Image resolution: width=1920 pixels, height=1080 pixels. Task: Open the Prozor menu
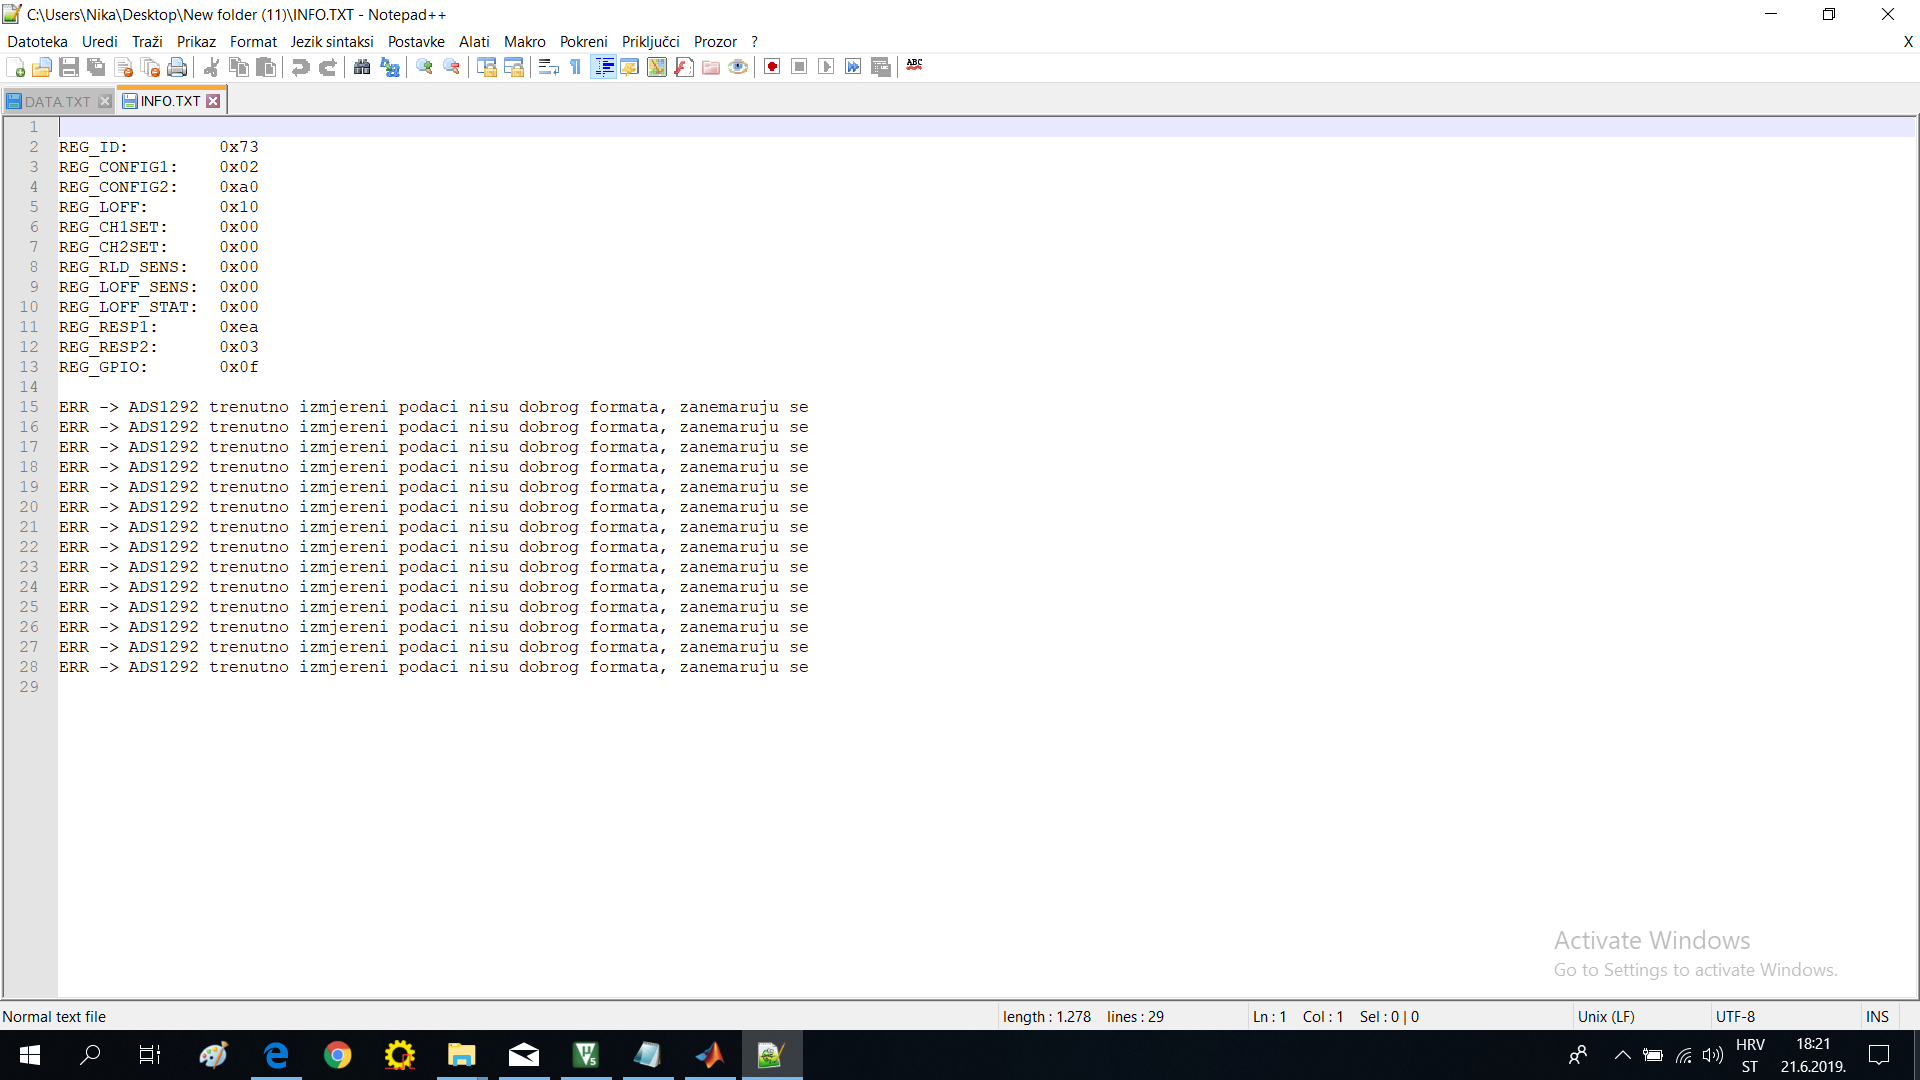click(715, 42)
